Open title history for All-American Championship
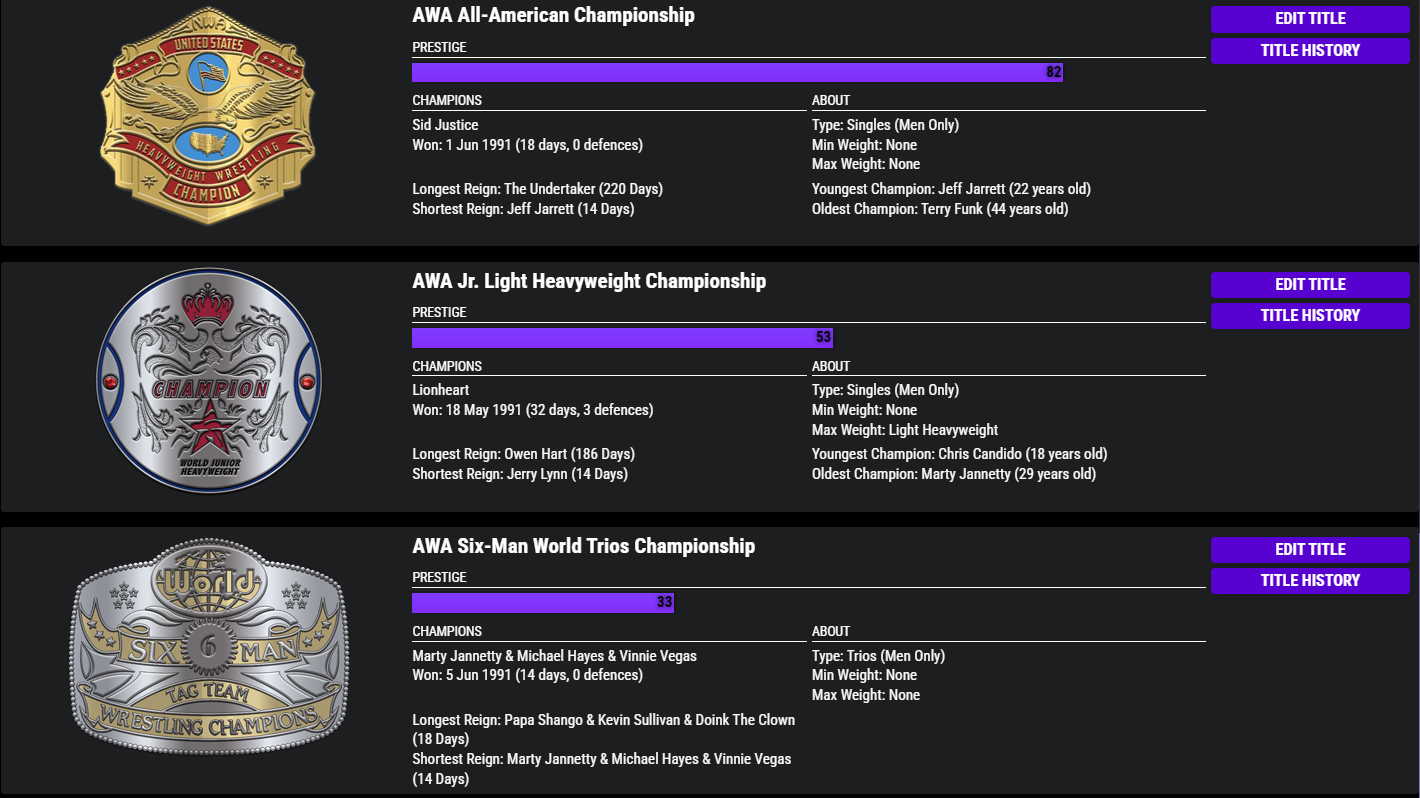The image size is (1420, 798). click(x=1309, y=50)
